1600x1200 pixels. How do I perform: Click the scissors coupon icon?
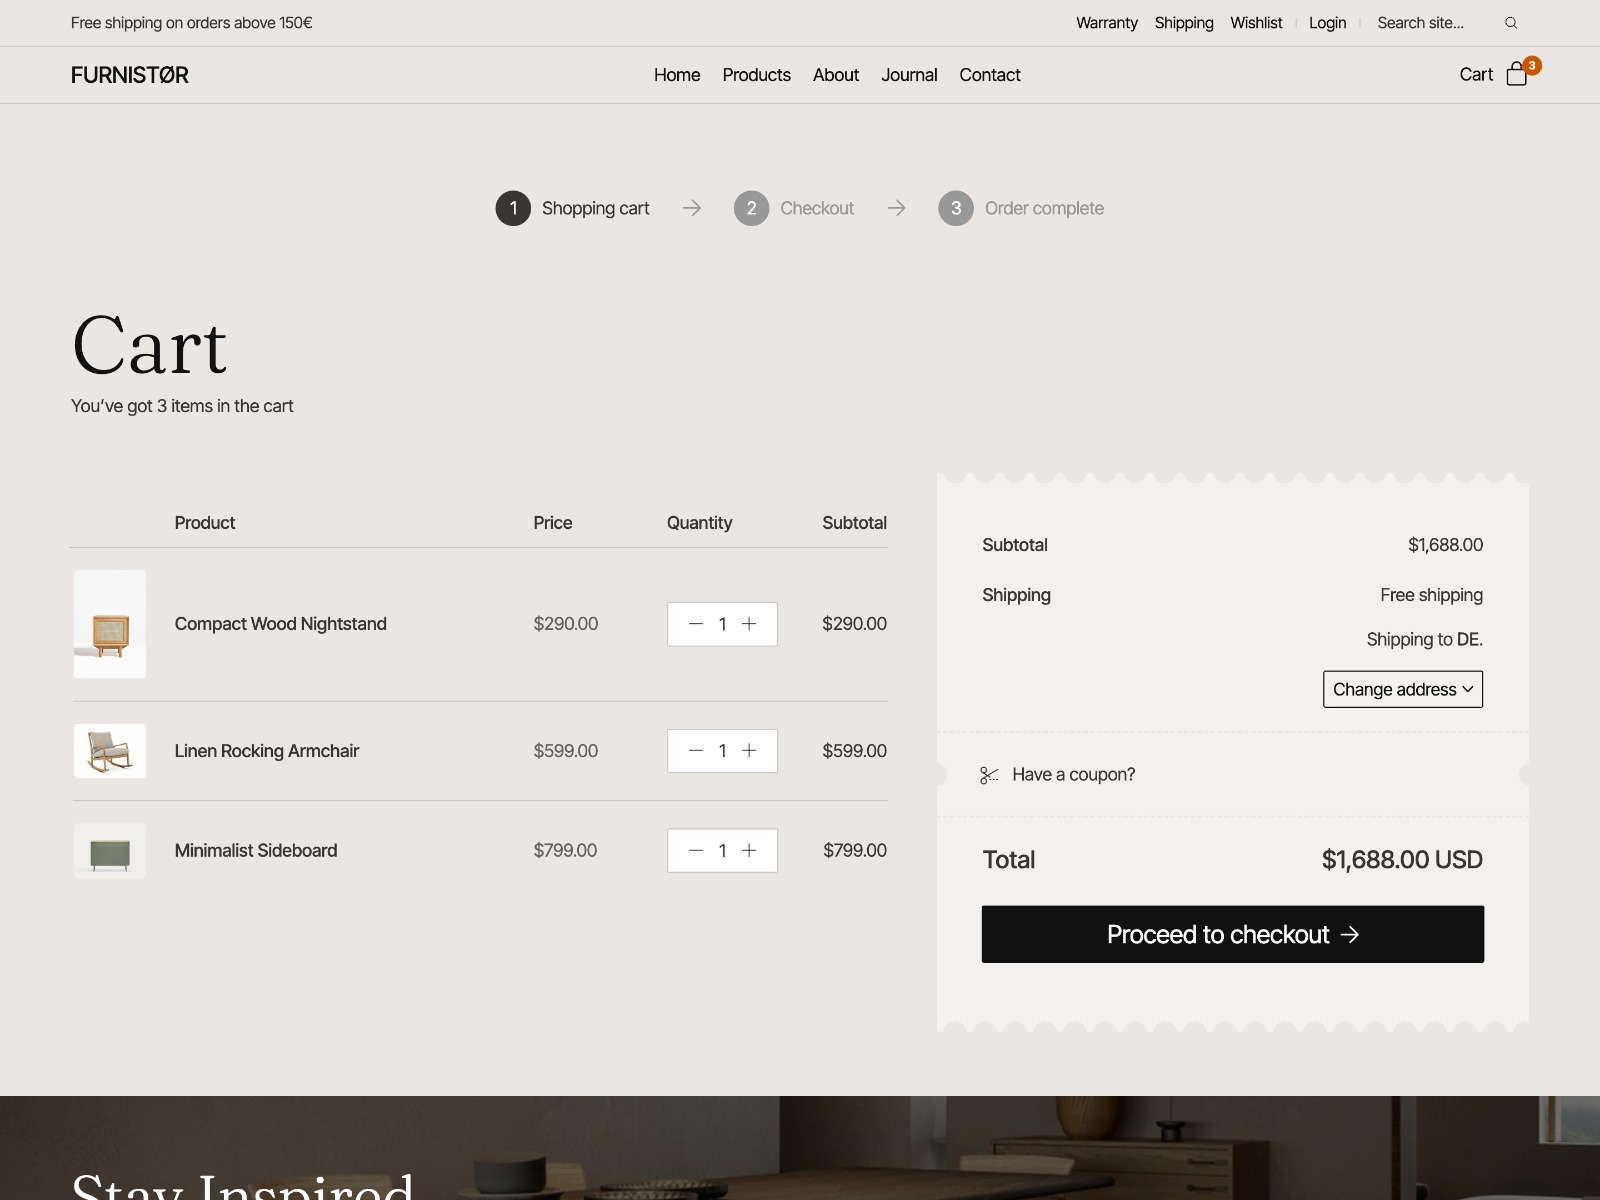pos(989,775)
